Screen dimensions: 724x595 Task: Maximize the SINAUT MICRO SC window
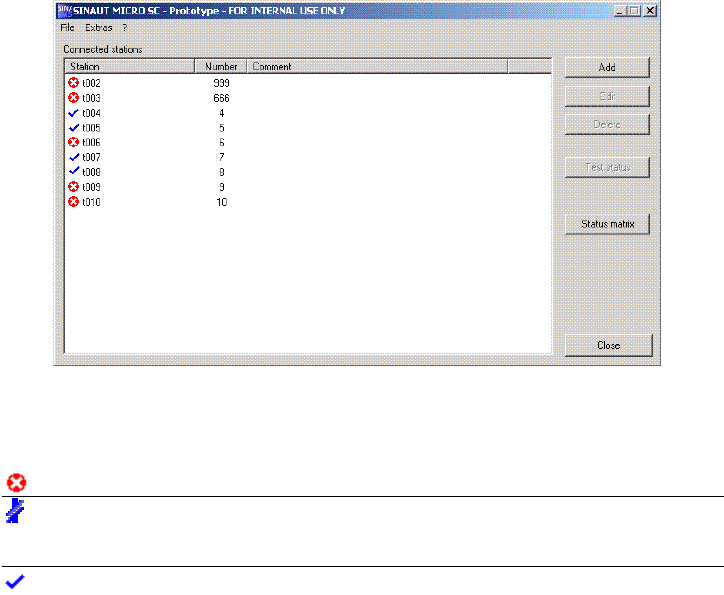tap(634, 11)
